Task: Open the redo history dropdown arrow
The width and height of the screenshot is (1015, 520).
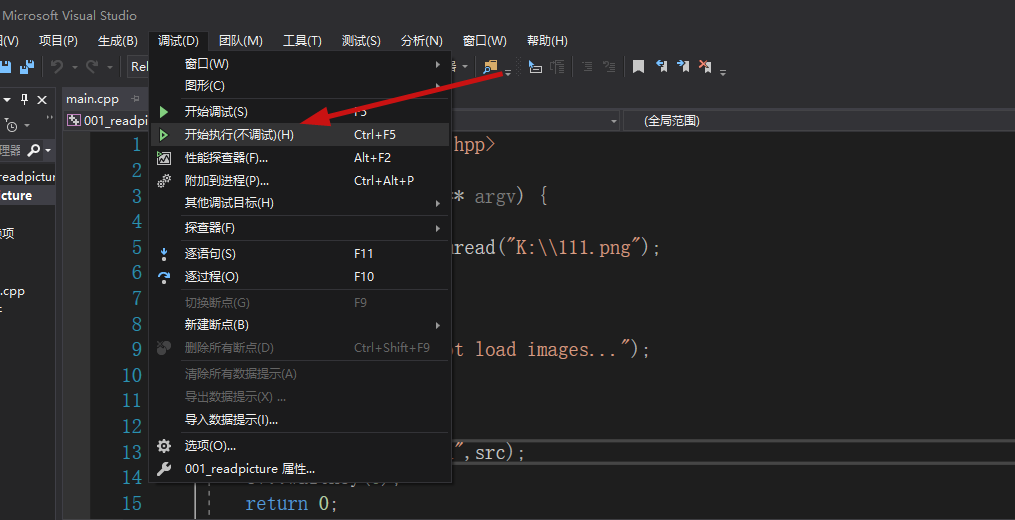Action: click(x=109, y=67)
